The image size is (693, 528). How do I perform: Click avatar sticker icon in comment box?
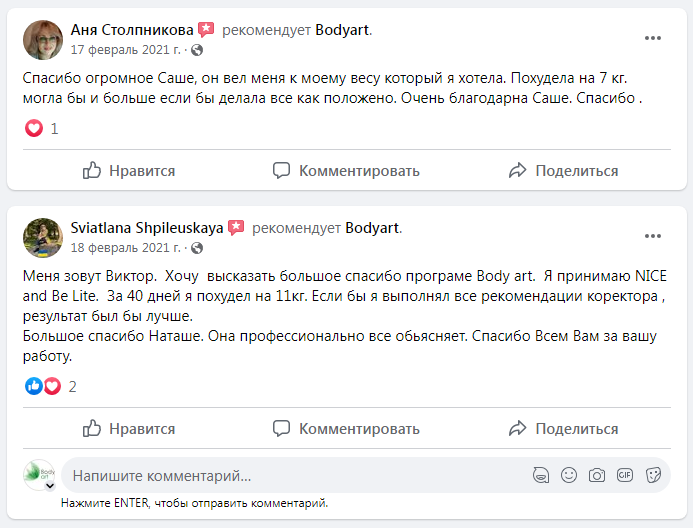click(x=541, y=475)
